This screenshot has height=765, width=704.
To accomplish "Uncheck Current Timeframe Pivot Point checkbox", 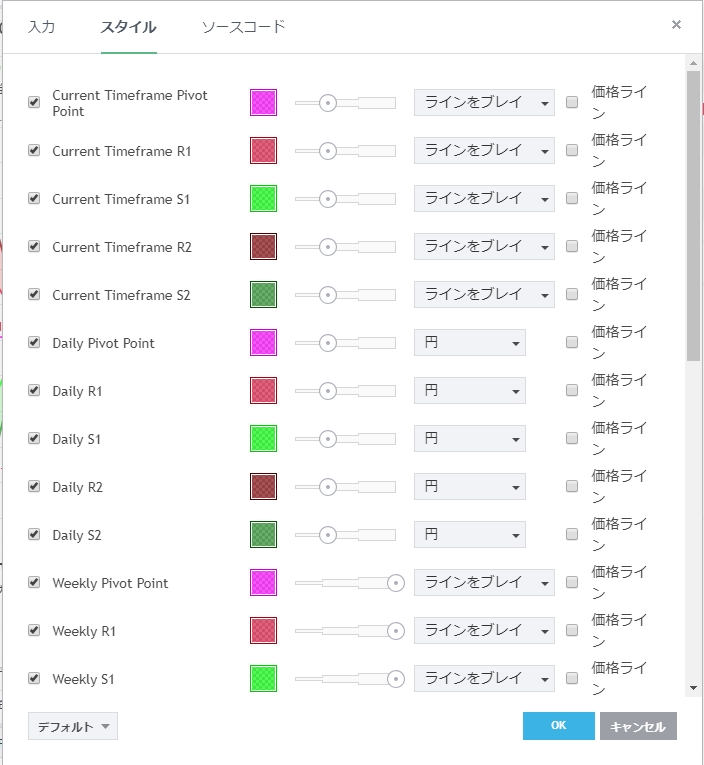I will (x=34, y=103).
